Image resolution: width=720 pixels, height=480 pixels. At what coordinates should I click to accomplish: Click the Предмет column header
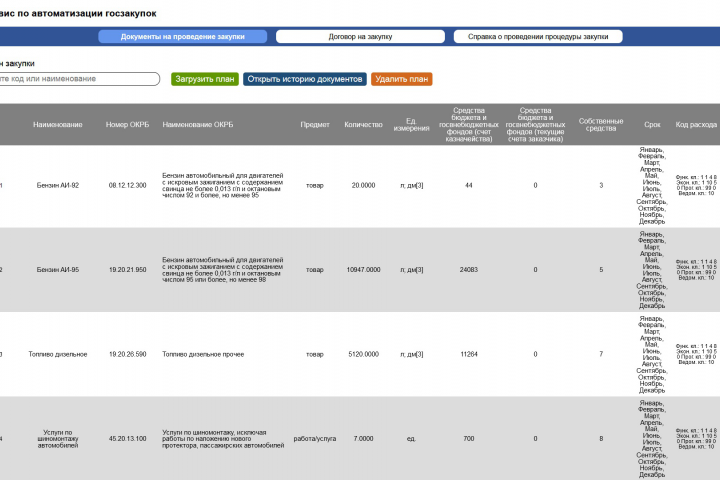315,124
